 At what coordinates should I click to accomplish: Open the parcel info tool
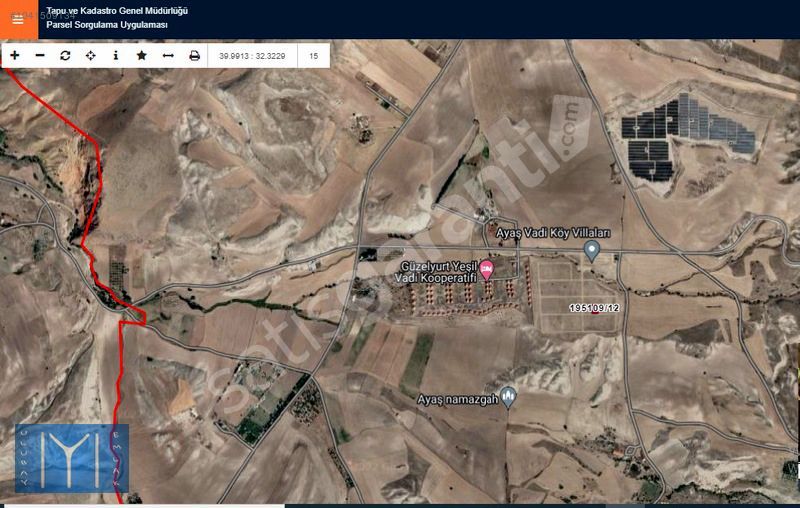coord(116,55)
